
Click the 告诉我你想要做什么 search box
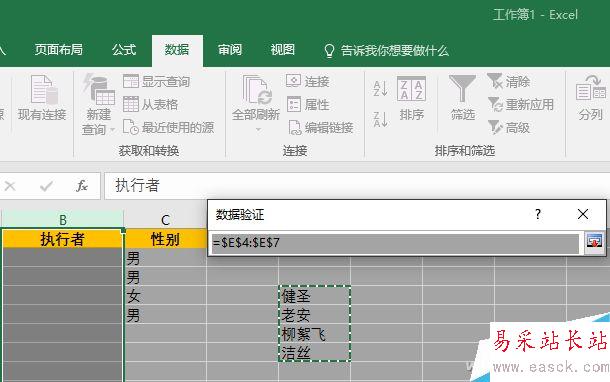click(387, 51)
